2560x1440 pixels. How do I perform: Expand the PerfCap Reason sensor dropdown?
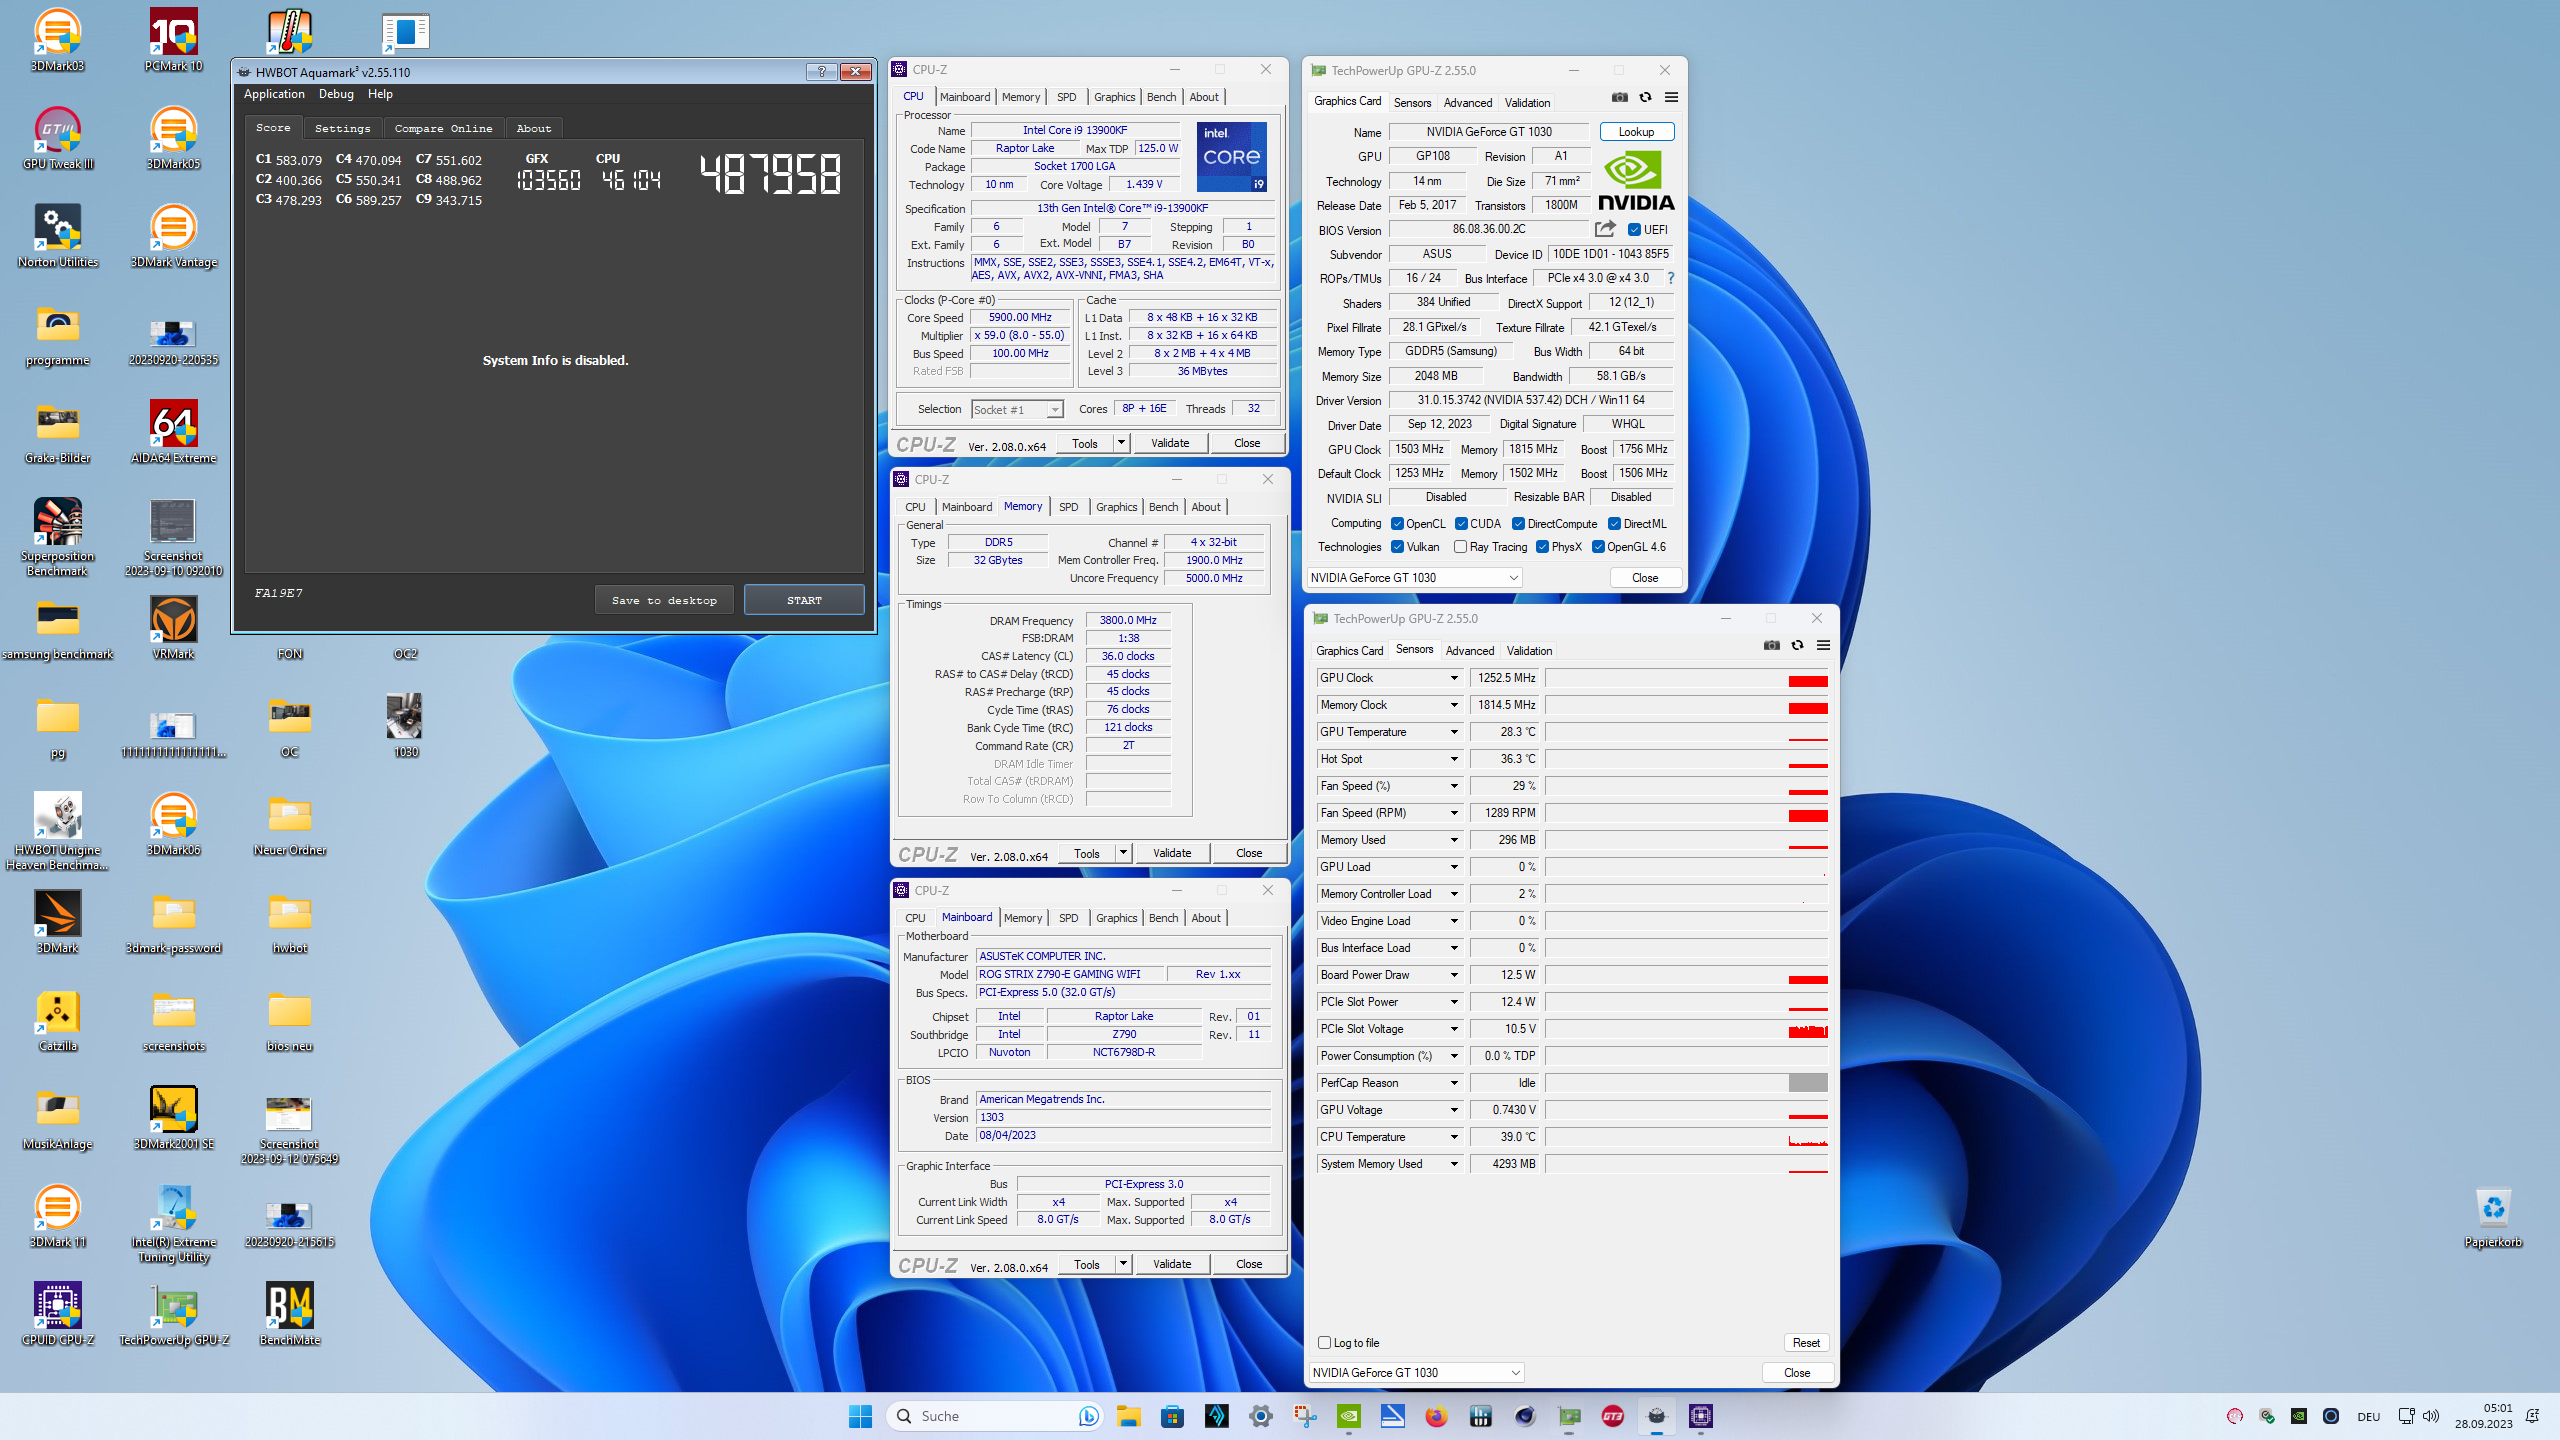pyautogui.click(x=1454, y=1083)
